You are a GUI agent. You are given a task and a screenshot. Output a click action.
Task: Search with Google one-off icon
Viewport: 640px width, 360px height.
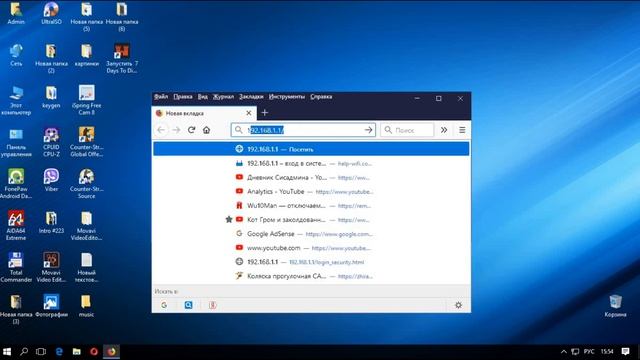(164, 305)
